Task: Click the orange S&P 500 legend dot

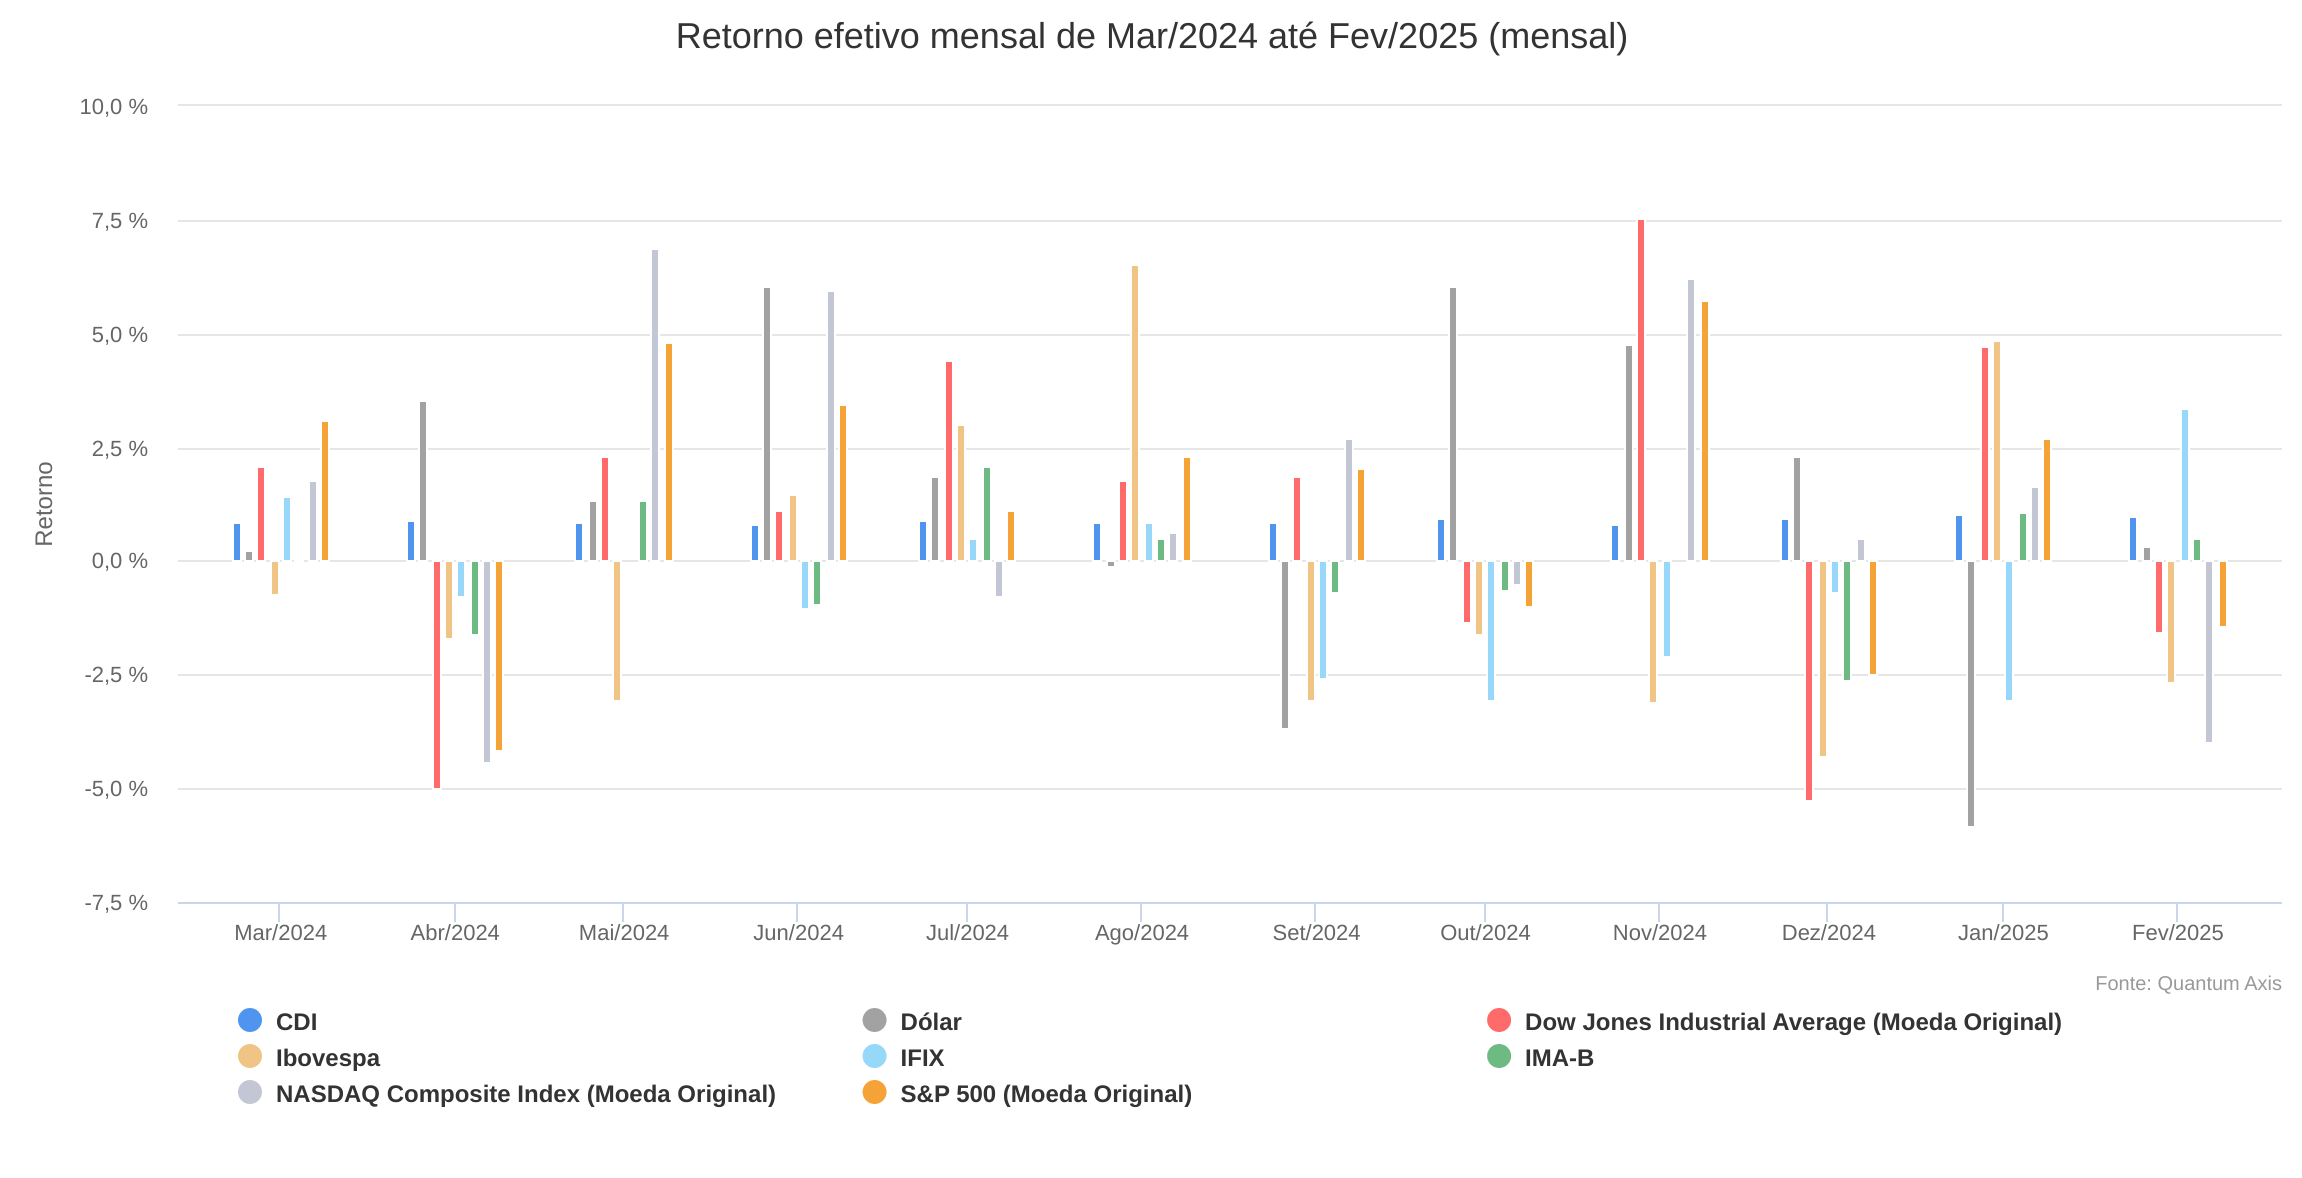Action: coord(874,1092)
